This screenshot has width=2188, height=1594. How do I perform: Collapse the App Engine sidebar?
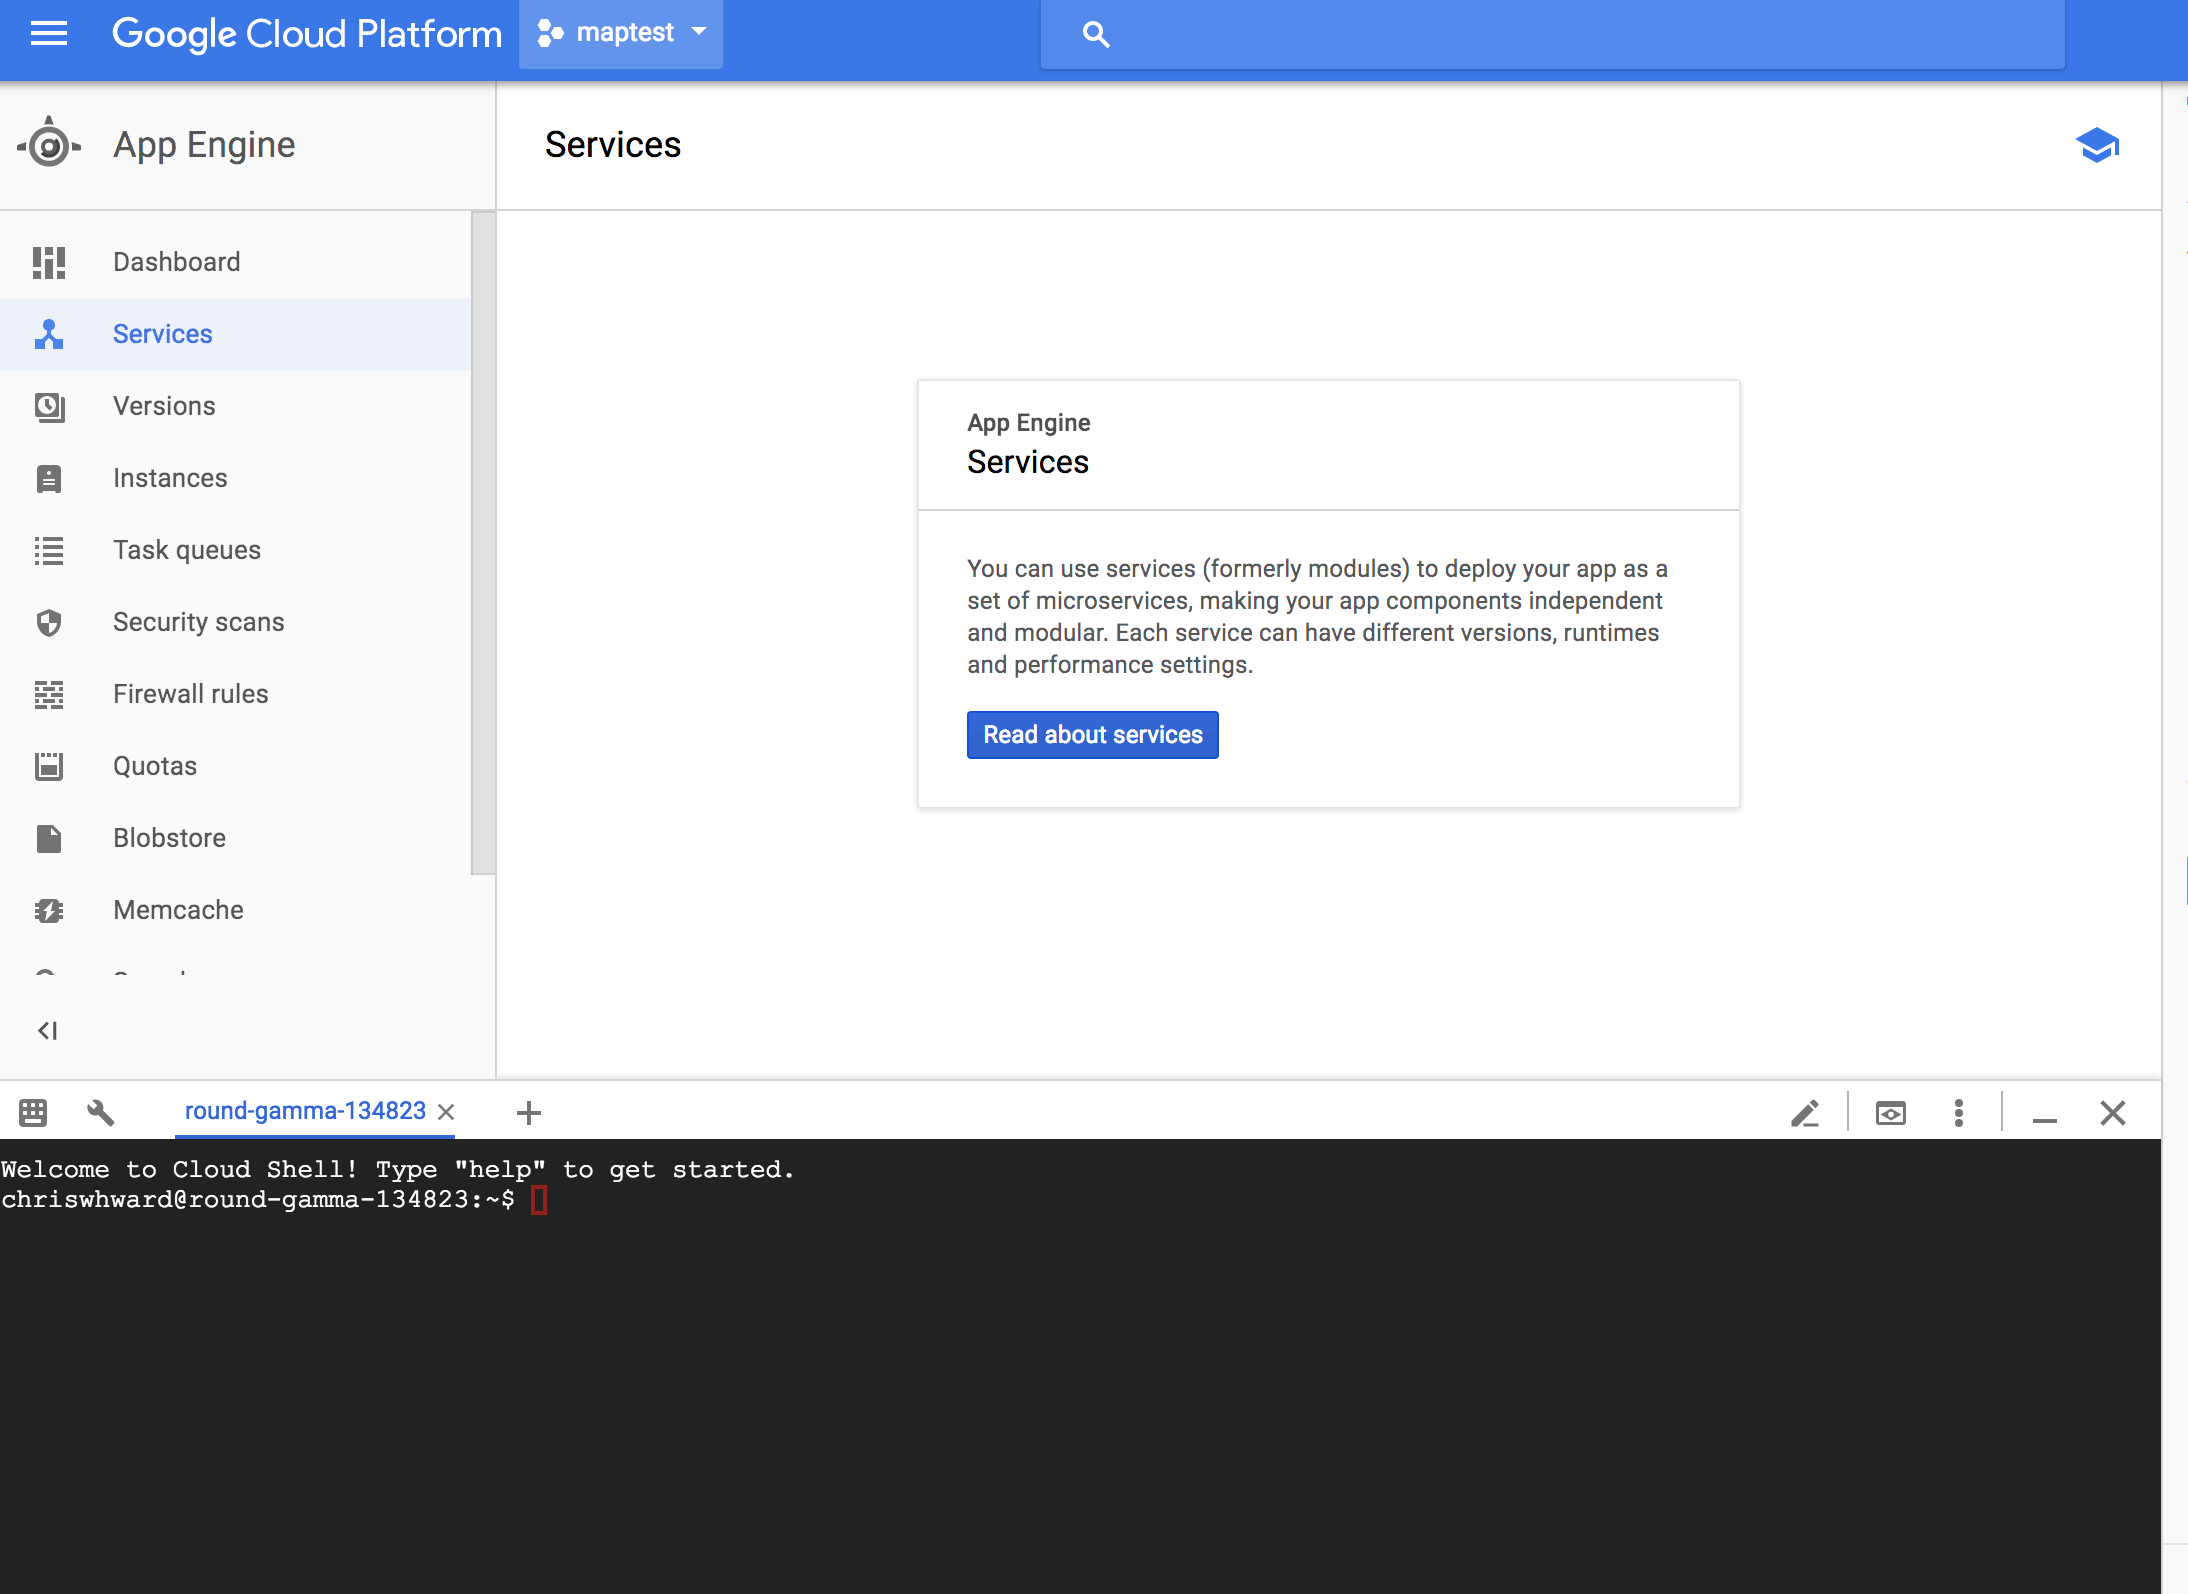click(x=47, y=1031)
